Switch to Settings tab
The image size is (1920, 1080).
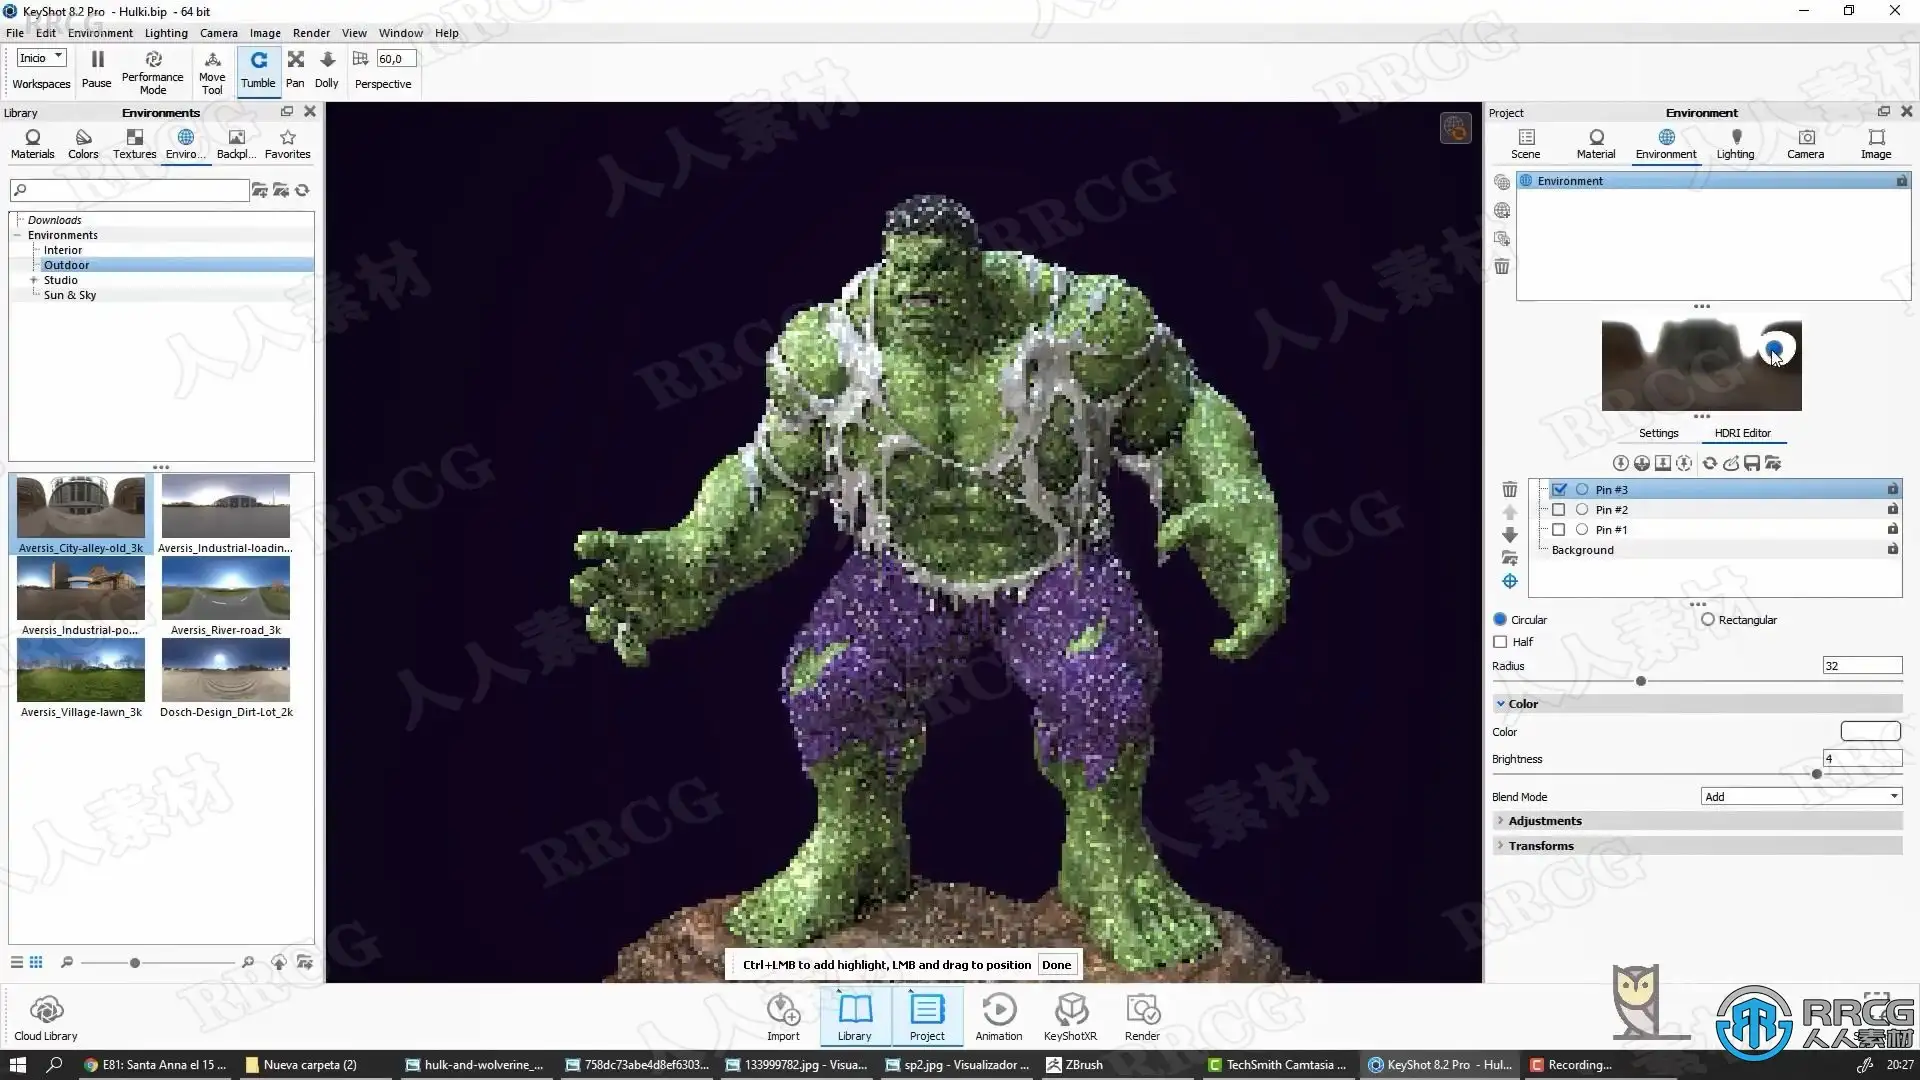(x=1658, y=433)
